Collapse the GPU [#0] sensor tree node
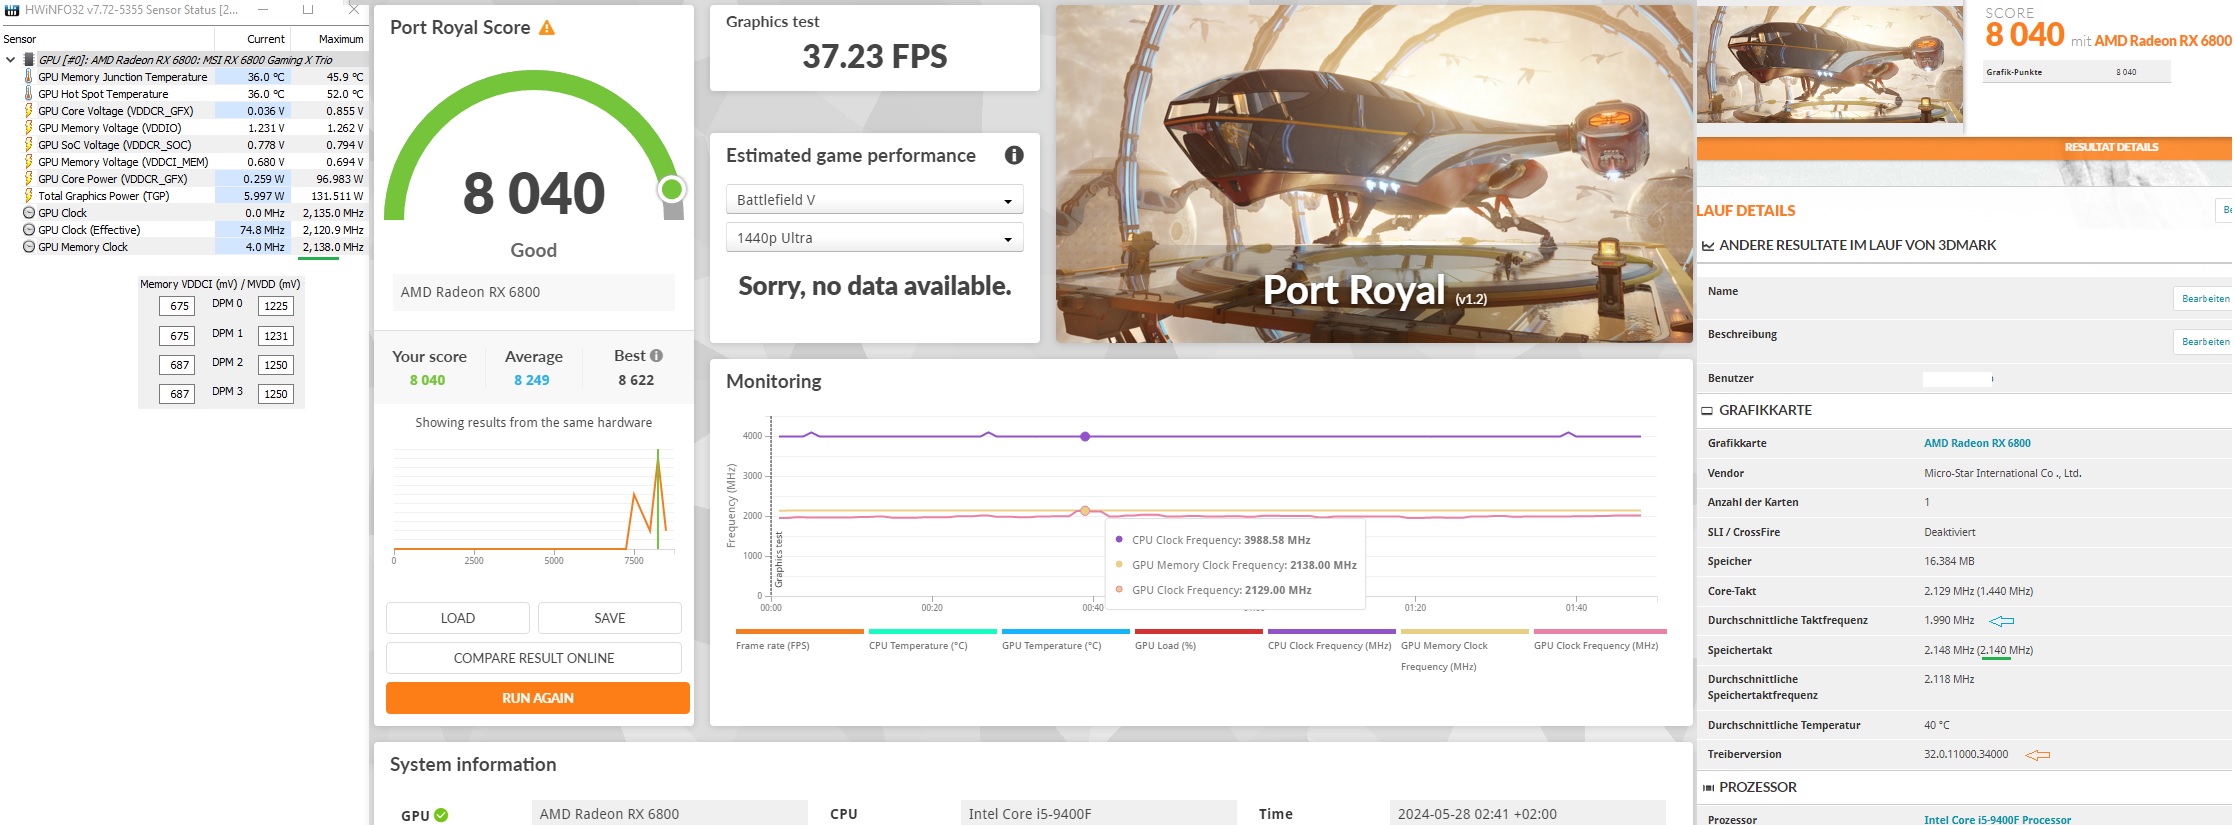This screenshot has width=2235, height=825. pos(10,60)
